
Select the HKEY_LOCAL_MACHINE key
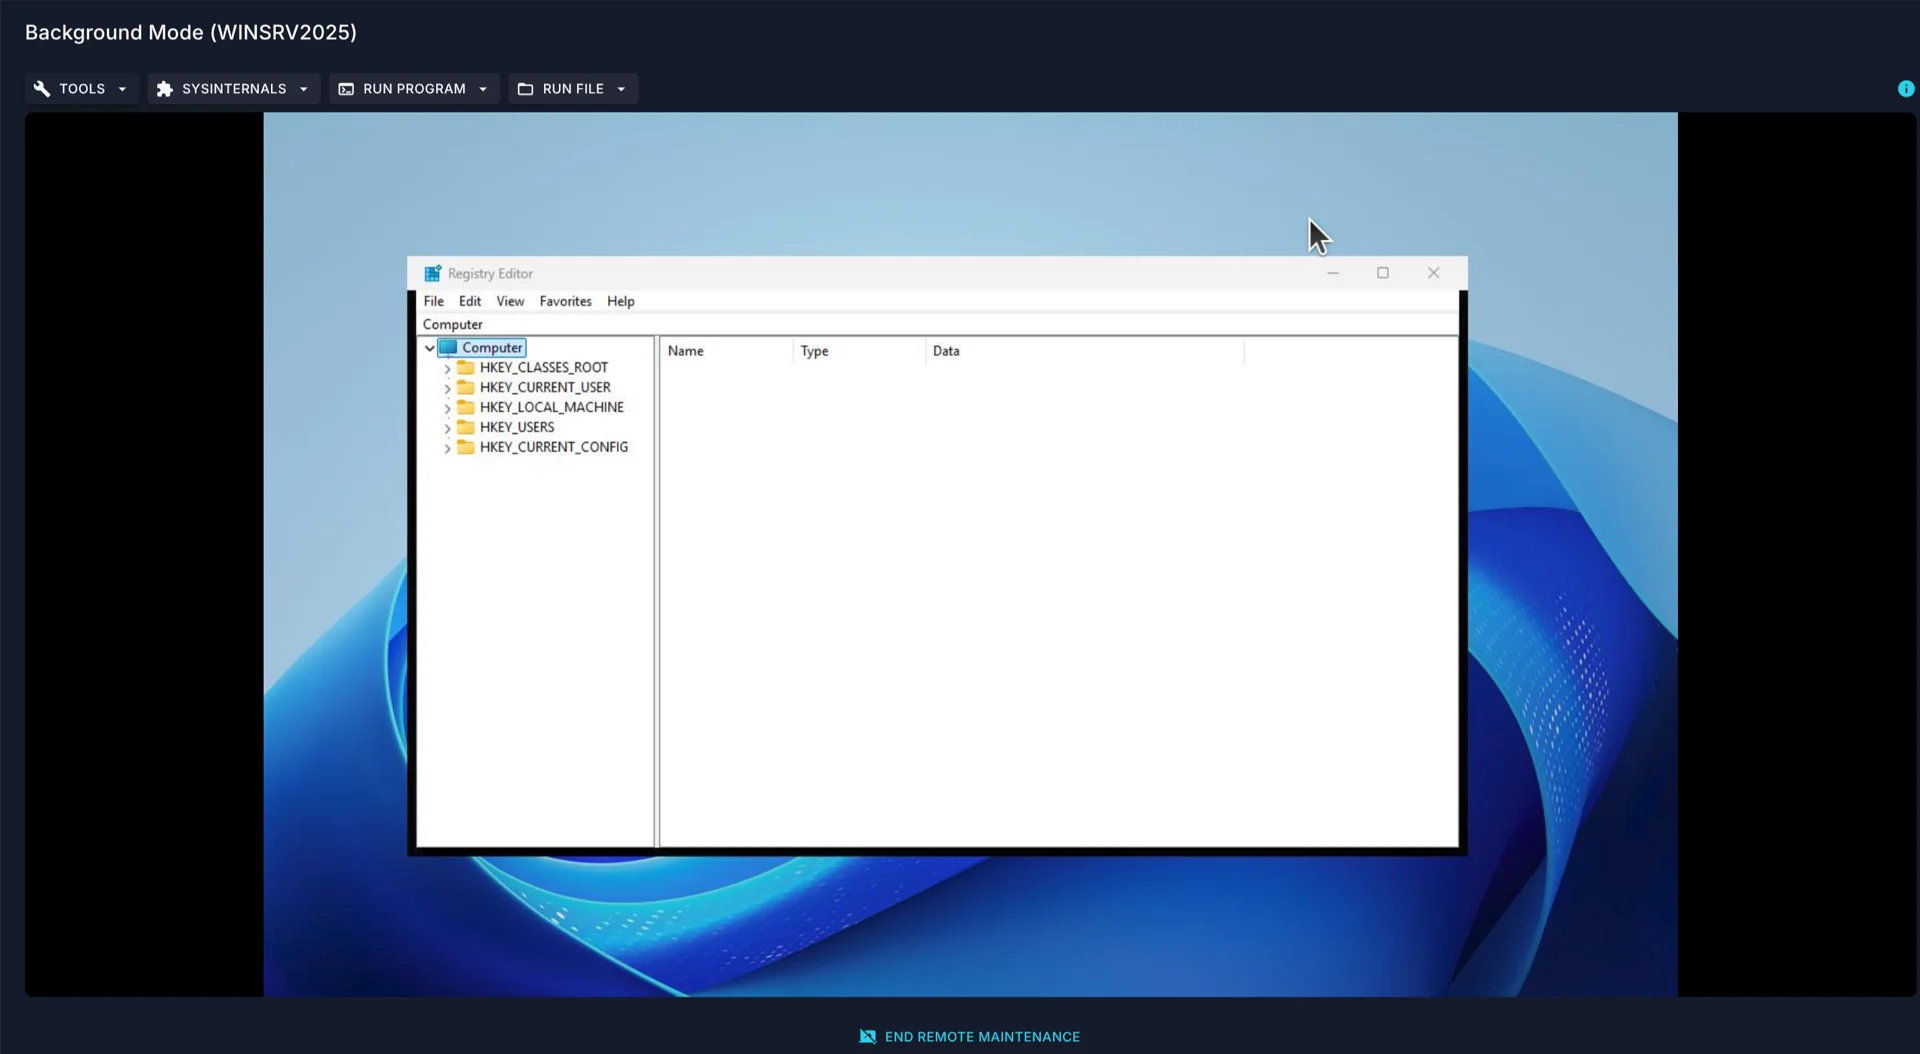point(552,407)
